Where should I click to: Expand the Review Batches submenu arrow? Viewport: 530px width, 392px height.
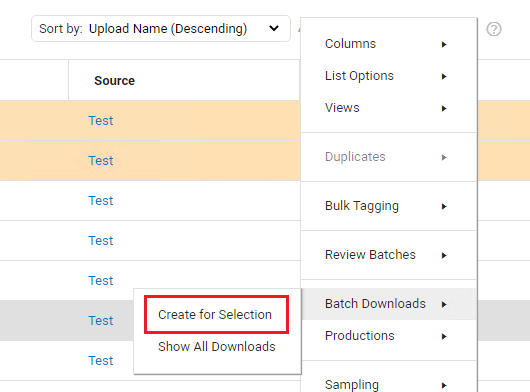coord(444,255)
